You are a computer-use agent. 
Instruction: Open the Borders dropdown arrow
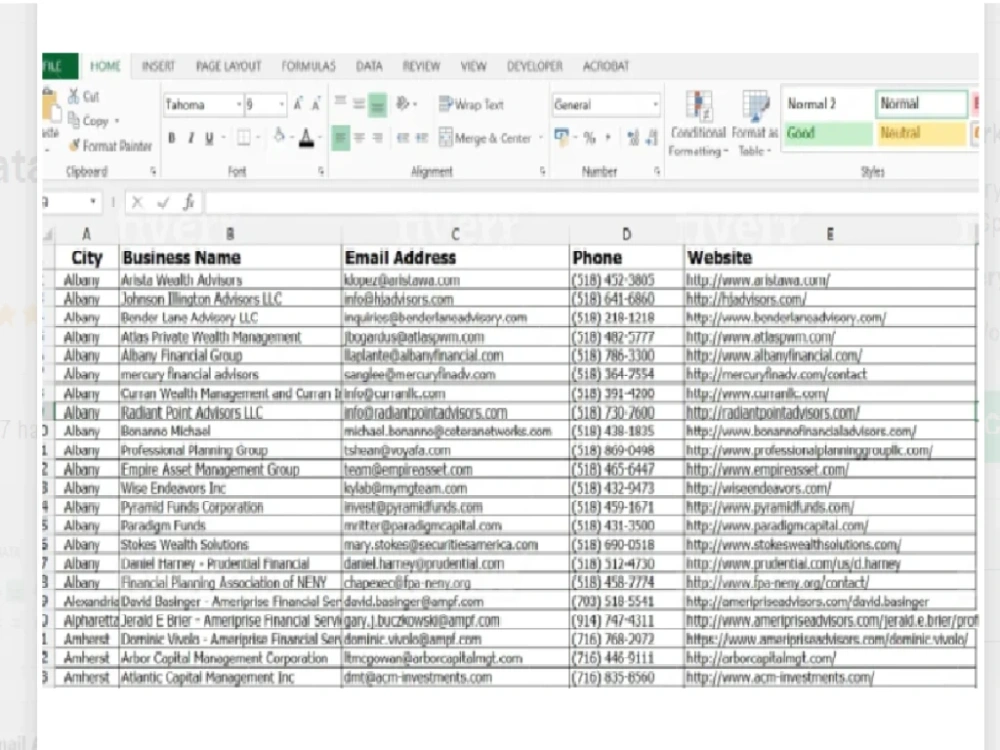258,138
